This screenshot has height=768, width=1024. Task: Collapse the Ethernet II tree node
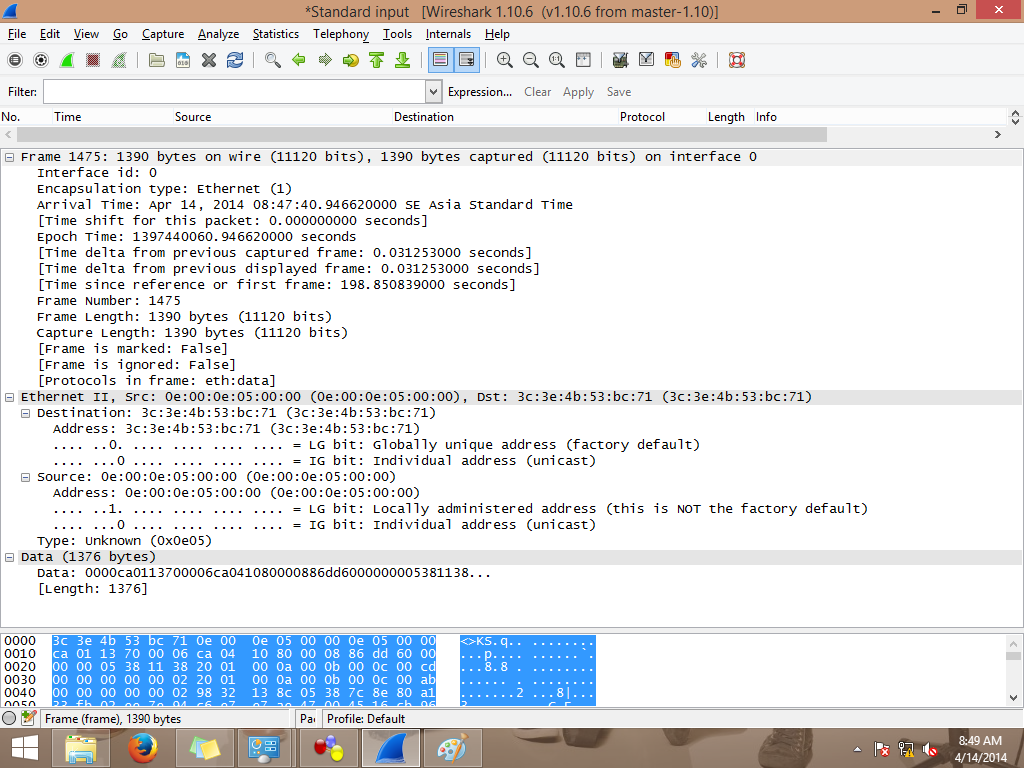tap(10, 397)
